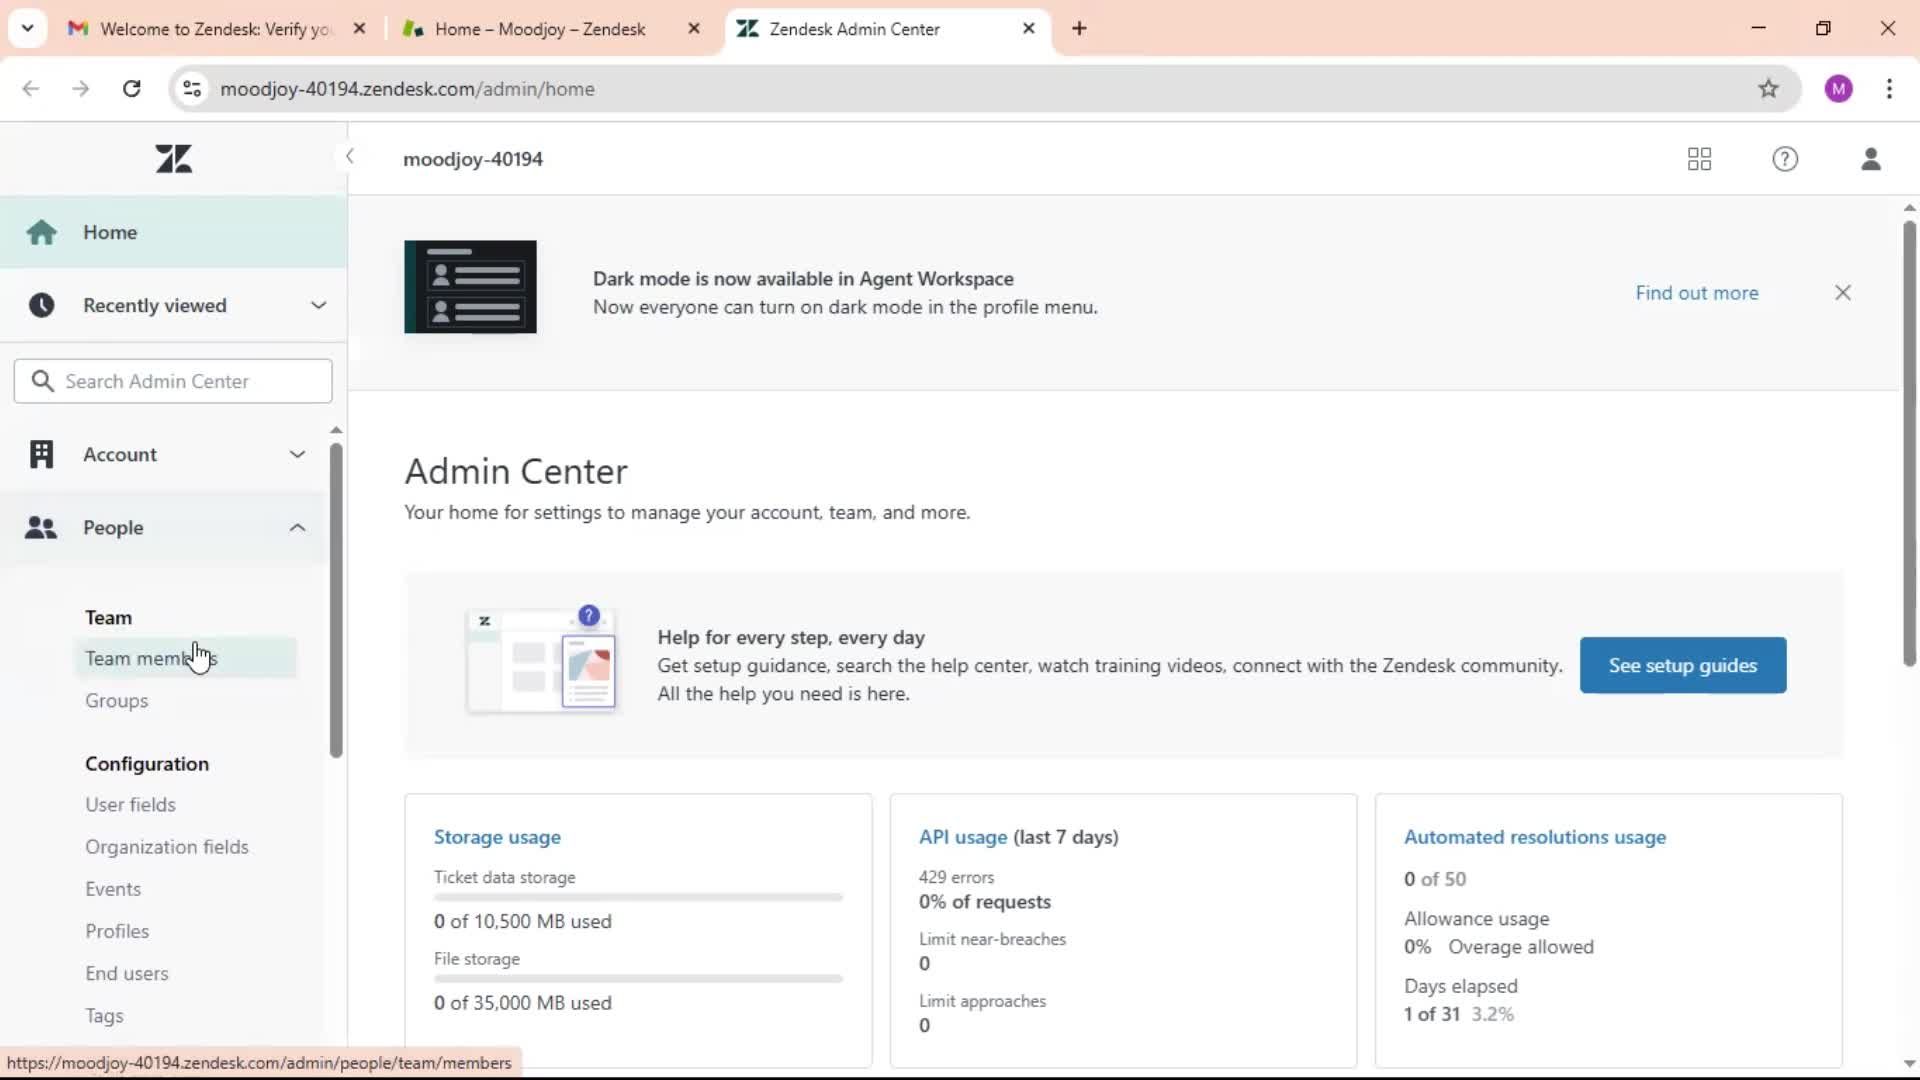The width and height of the screenshot is (1920, 1080).
Task: Collapse the People section chevron
Action: pos(297,528)
